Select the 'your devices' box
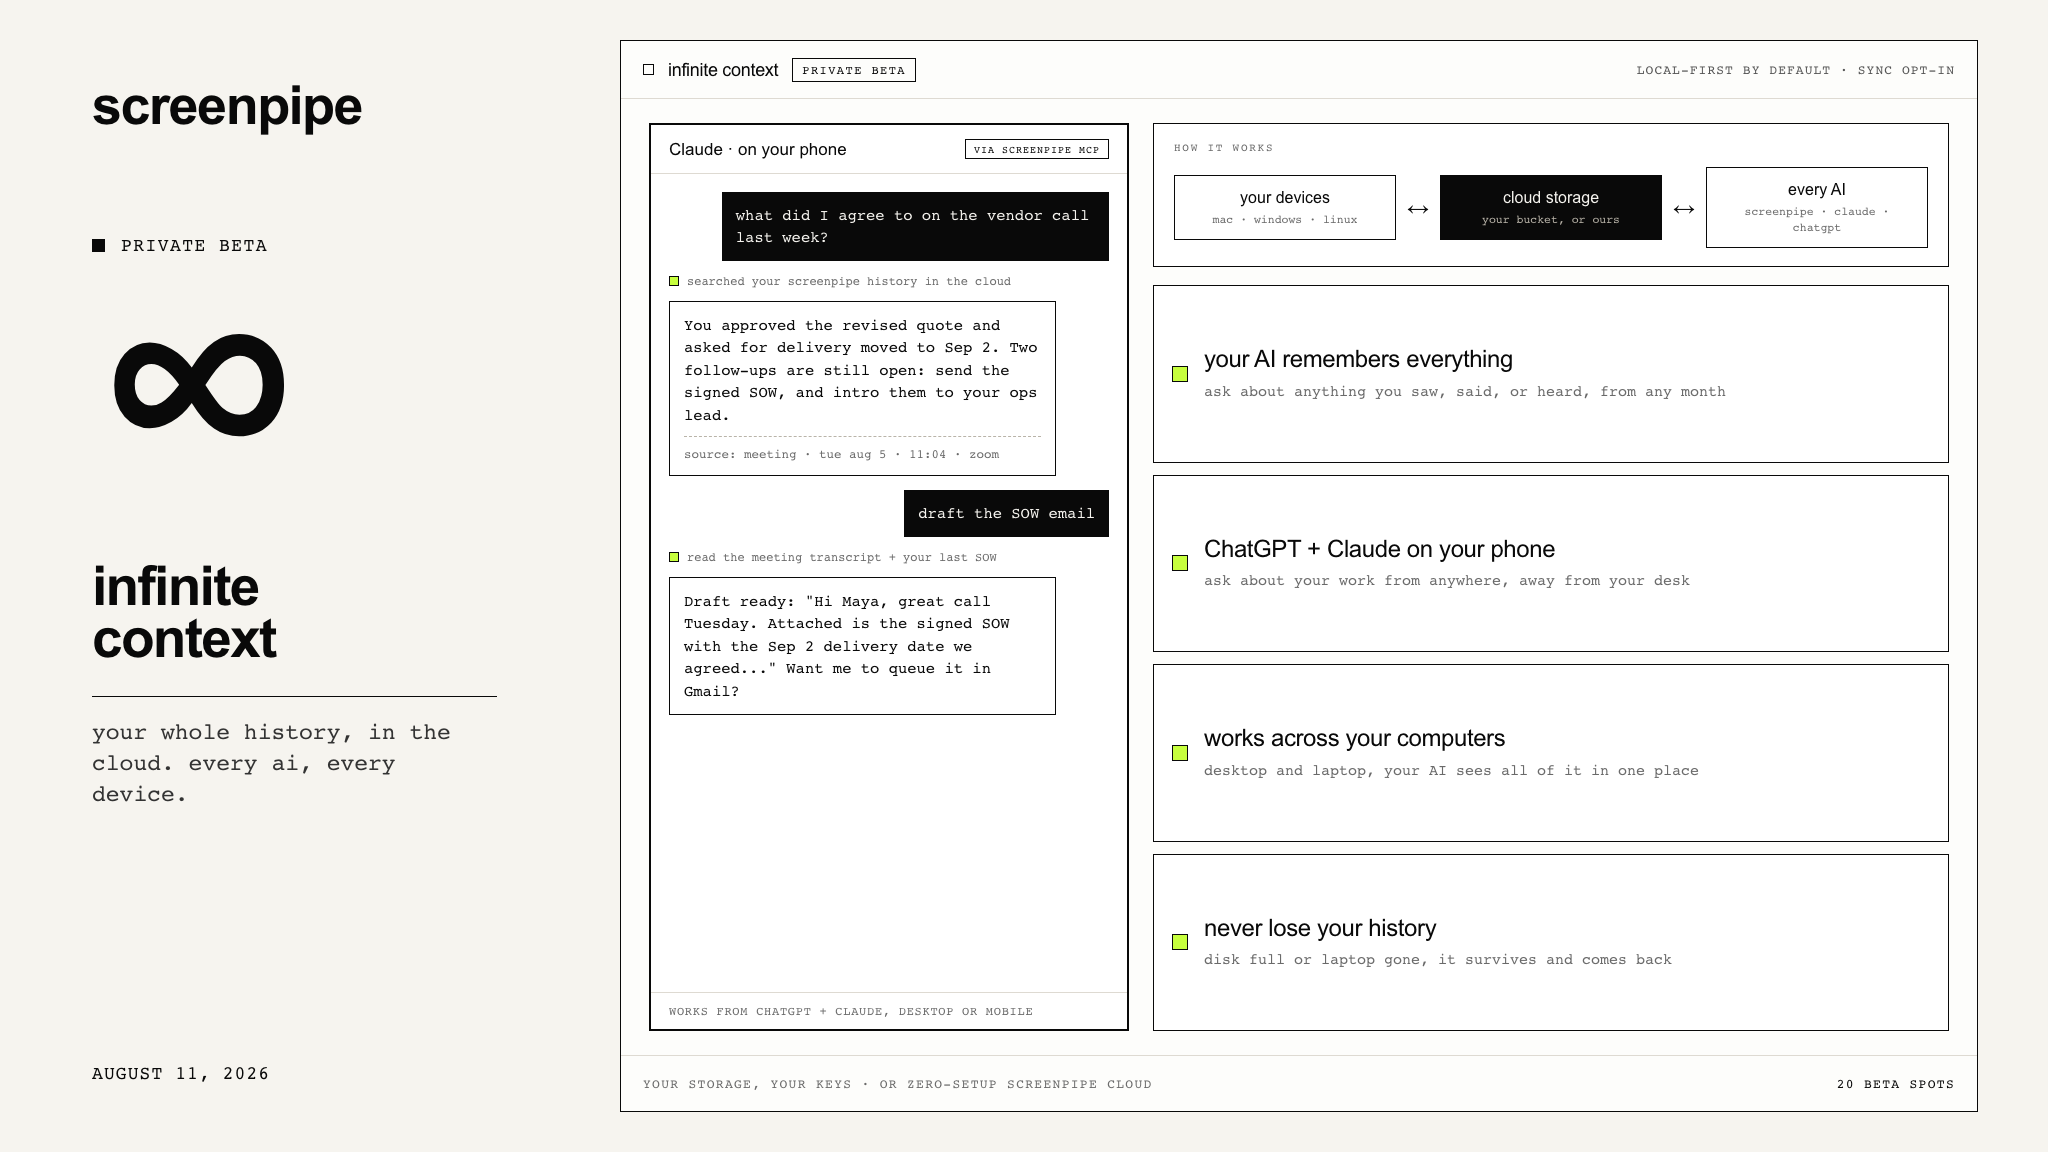This screenshot has width=2048, height=1152. (x=1285, y=207)
